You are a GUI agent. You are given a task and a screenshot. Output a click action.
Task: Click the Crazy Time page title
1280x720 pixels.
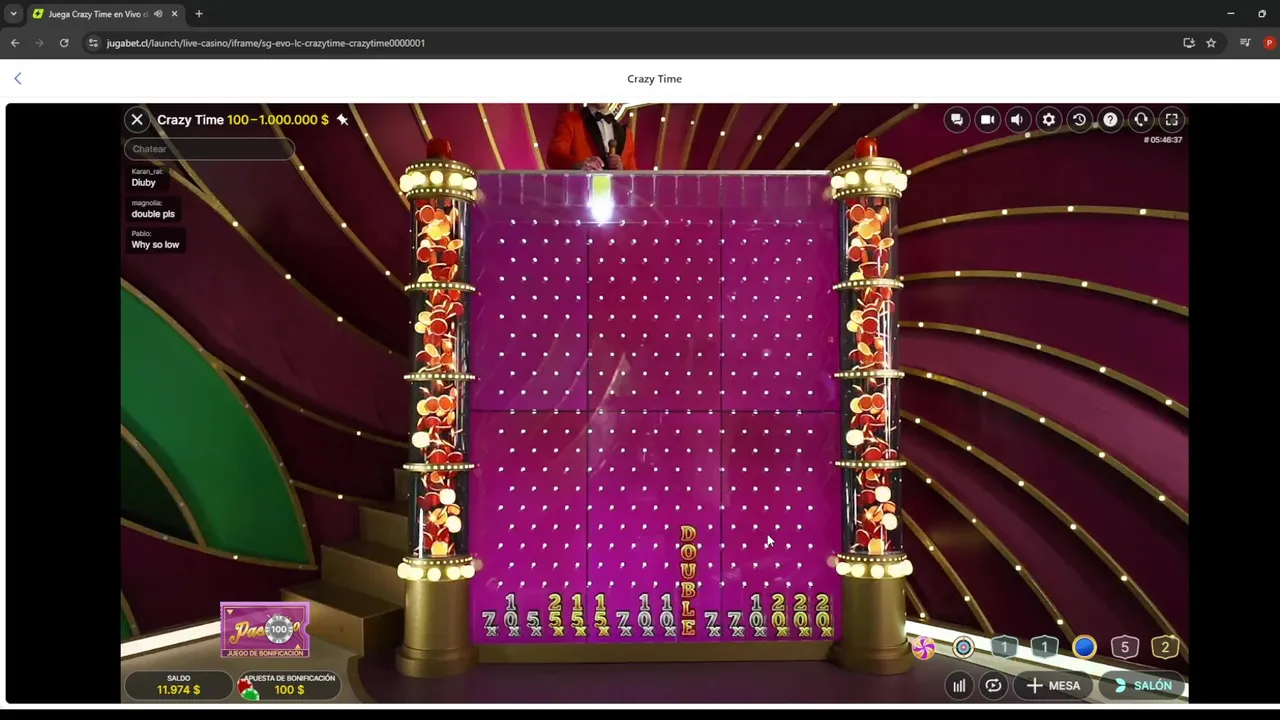click(654, 78)
